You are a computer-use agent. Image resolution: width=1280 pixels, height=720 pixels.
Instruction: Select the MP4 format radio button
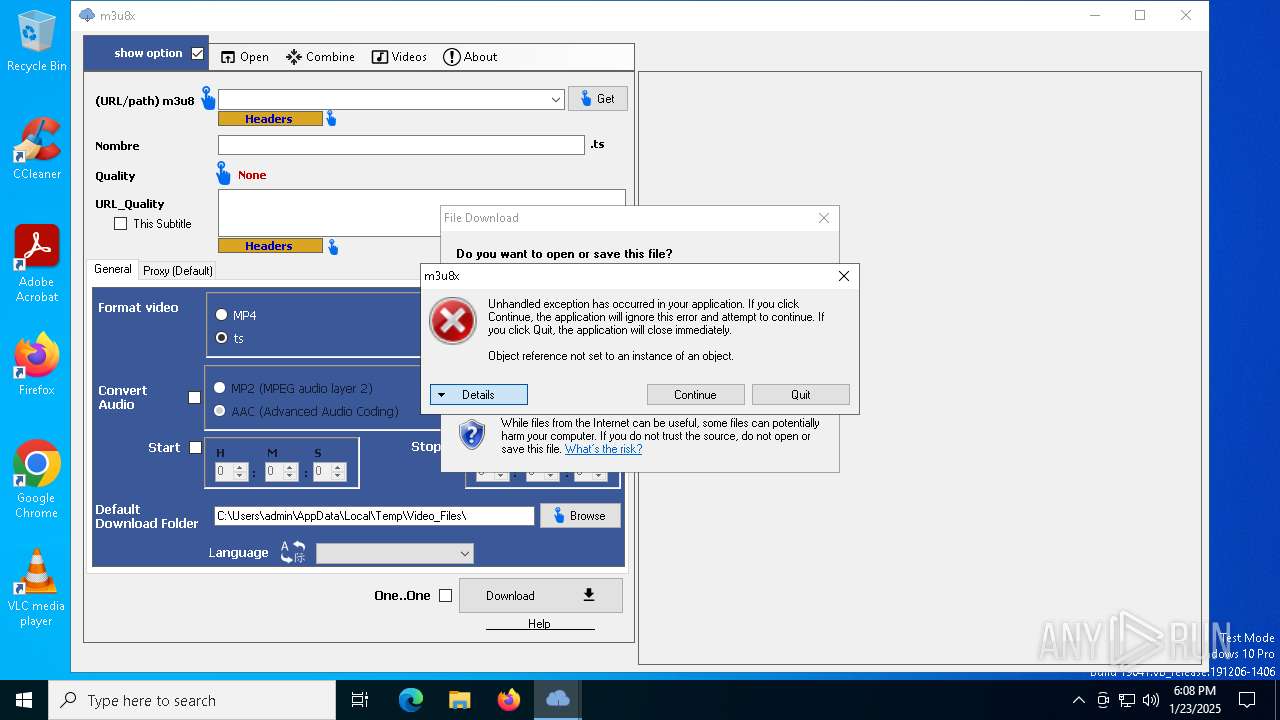click(x=221, y=315)
